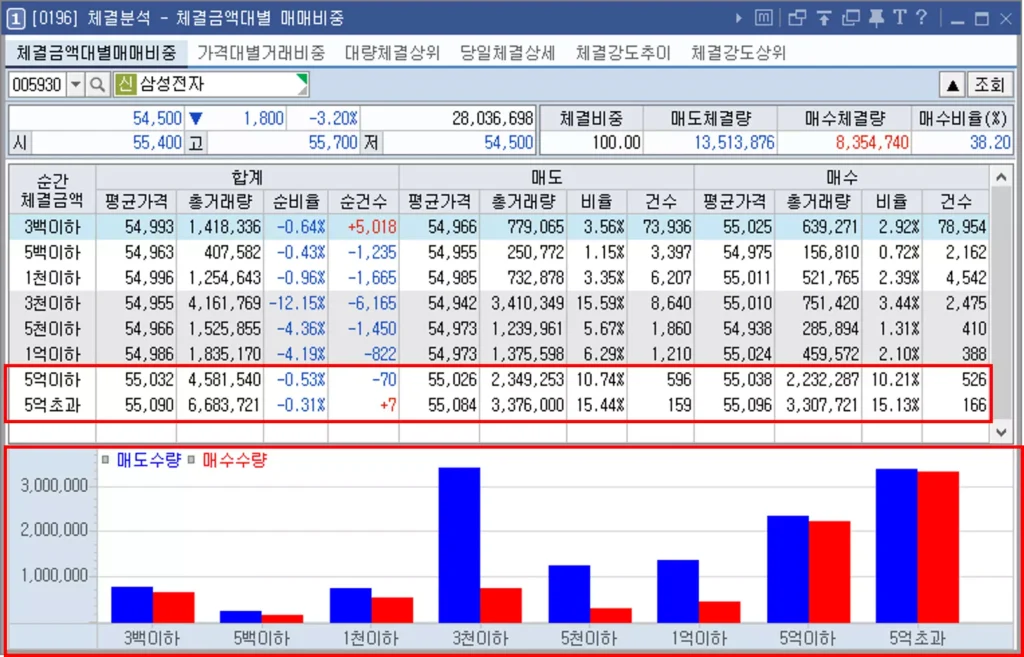Click the window number 1 icon

pos(15,18)
